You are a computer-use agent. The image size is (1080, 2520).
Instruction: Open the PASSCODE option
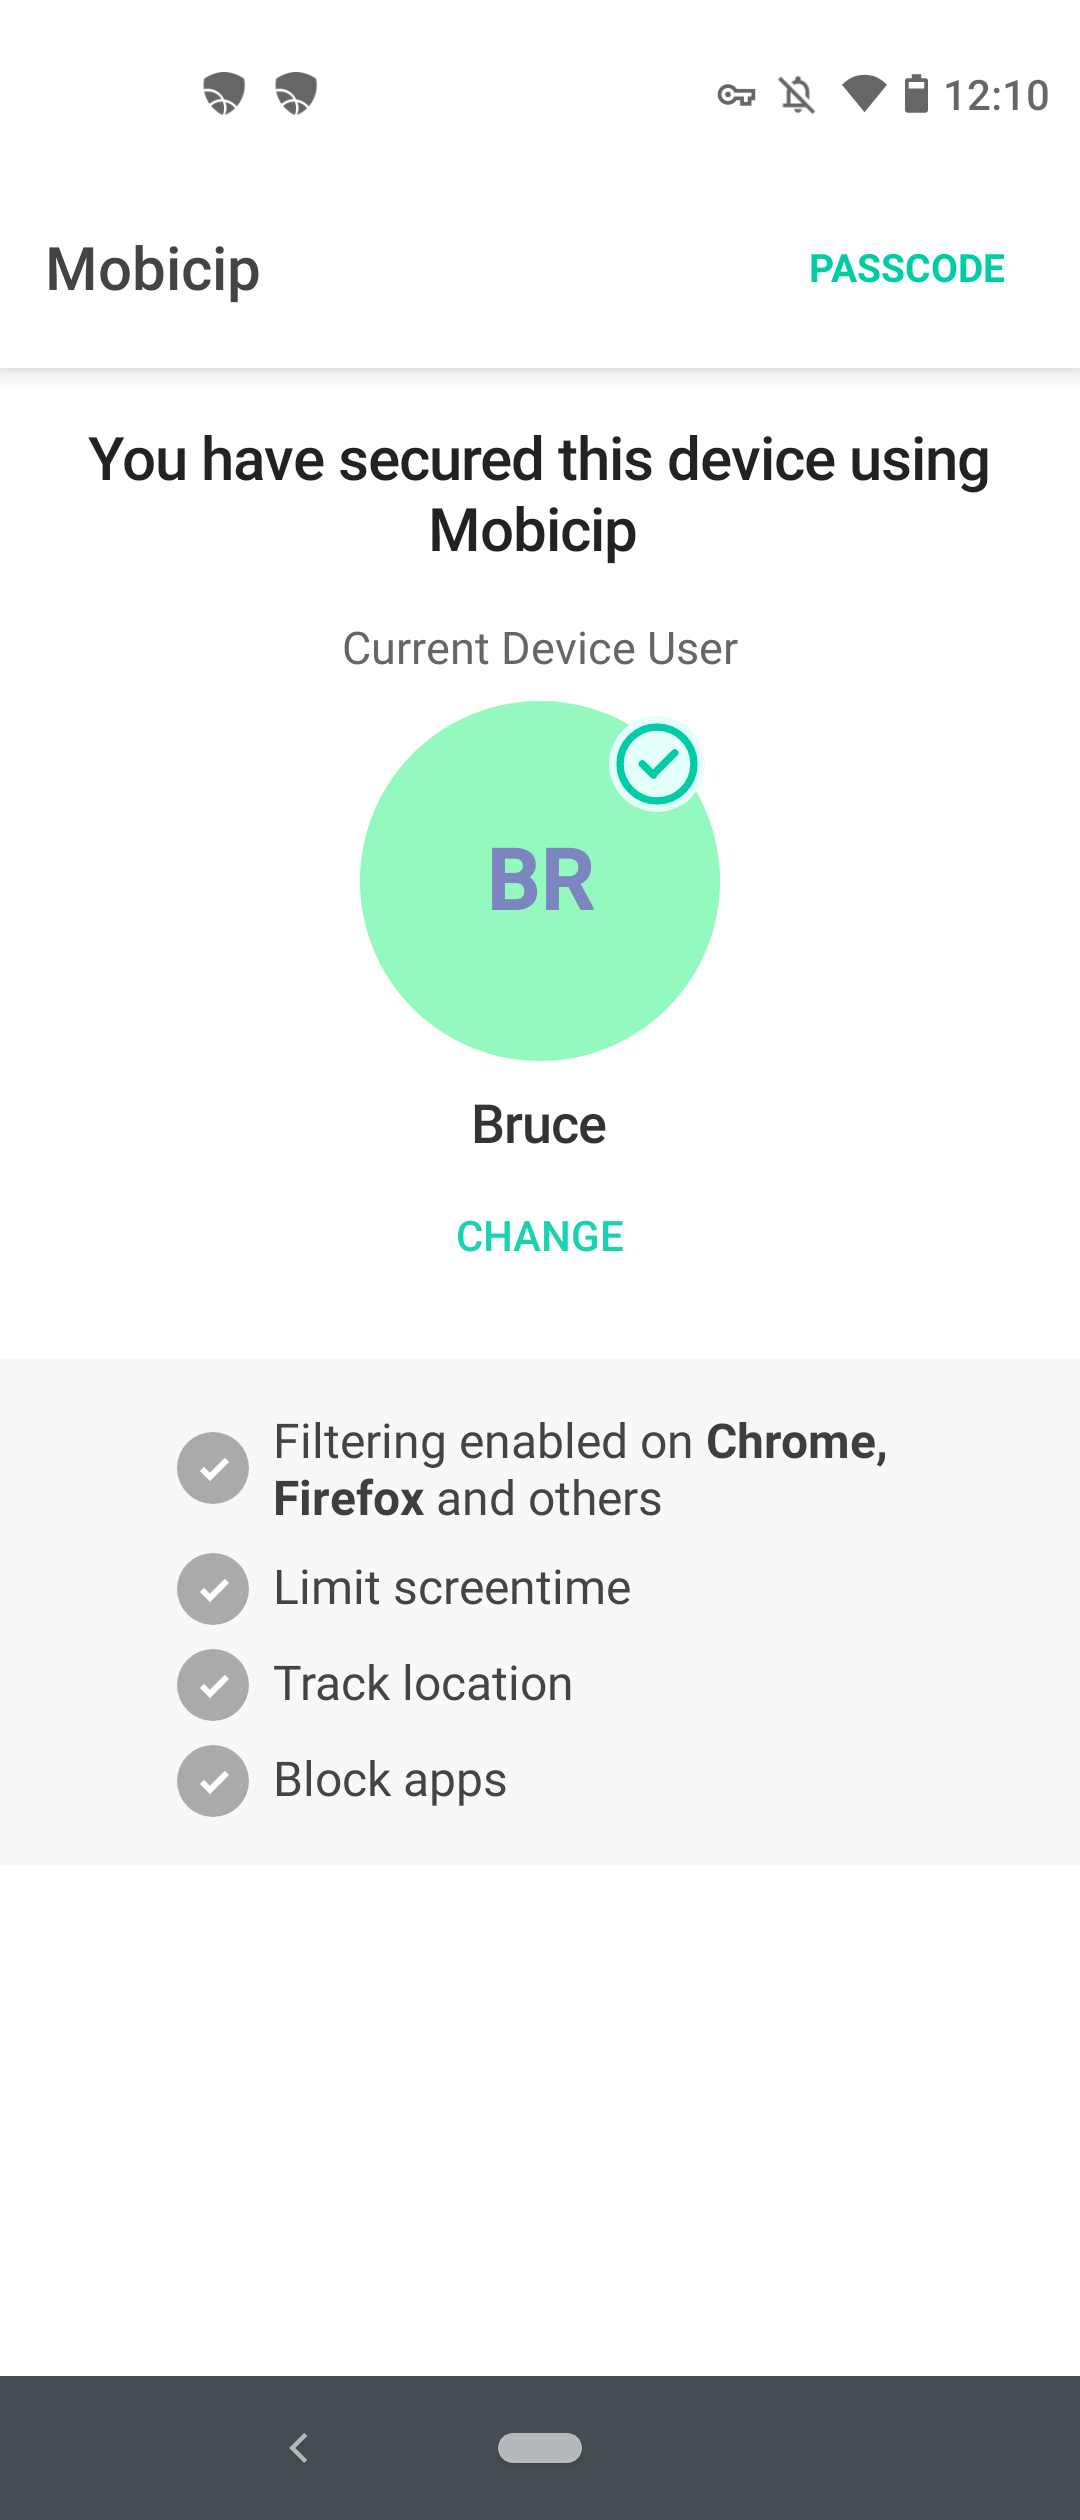907,269
